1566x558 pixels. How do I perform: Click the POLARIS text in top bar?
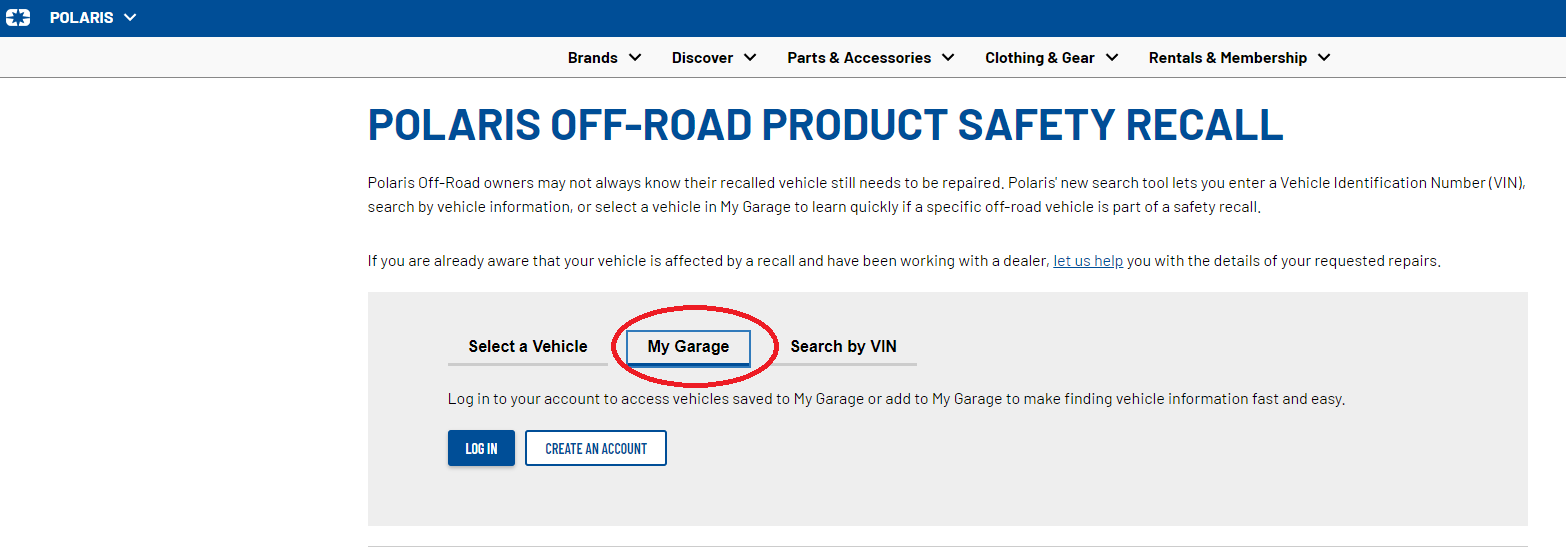(x=82, y=18)
